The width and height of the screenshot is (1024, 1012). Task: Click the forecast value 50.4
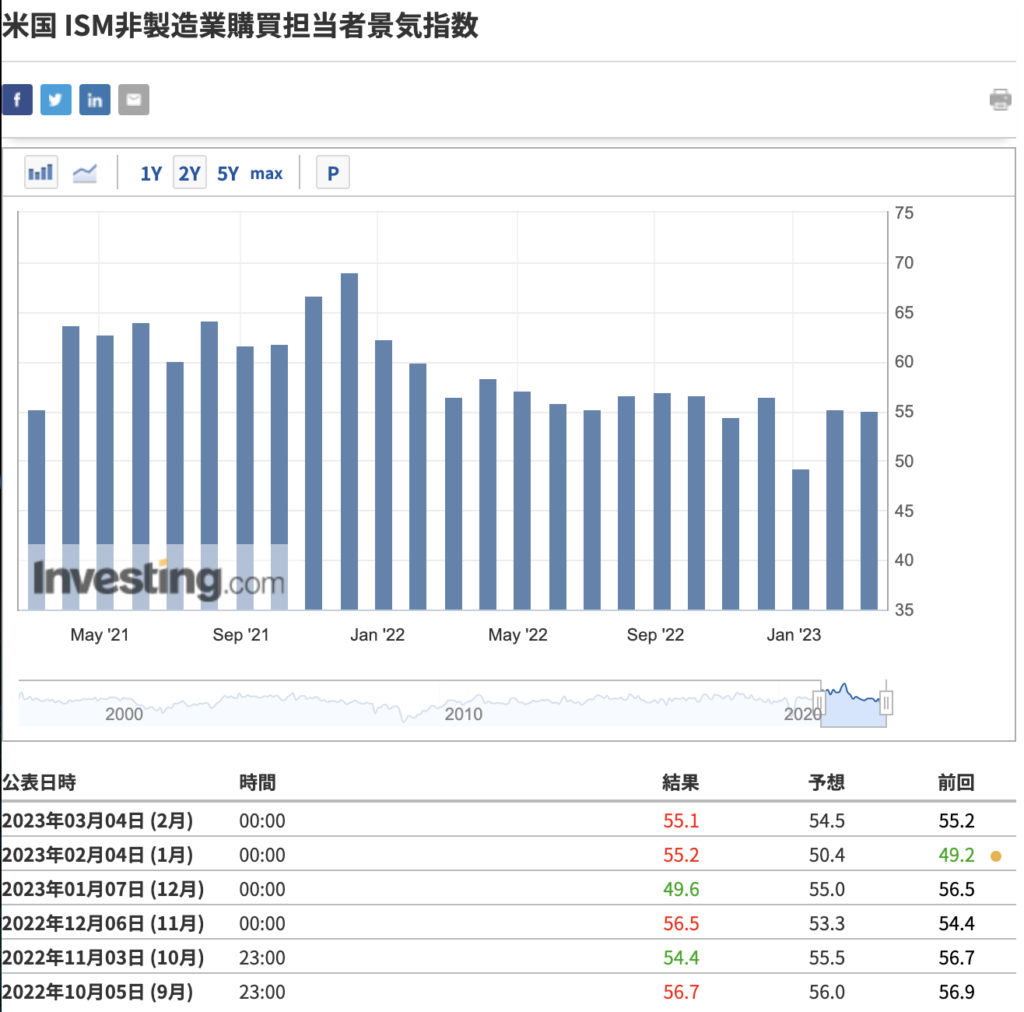[827, 855]
